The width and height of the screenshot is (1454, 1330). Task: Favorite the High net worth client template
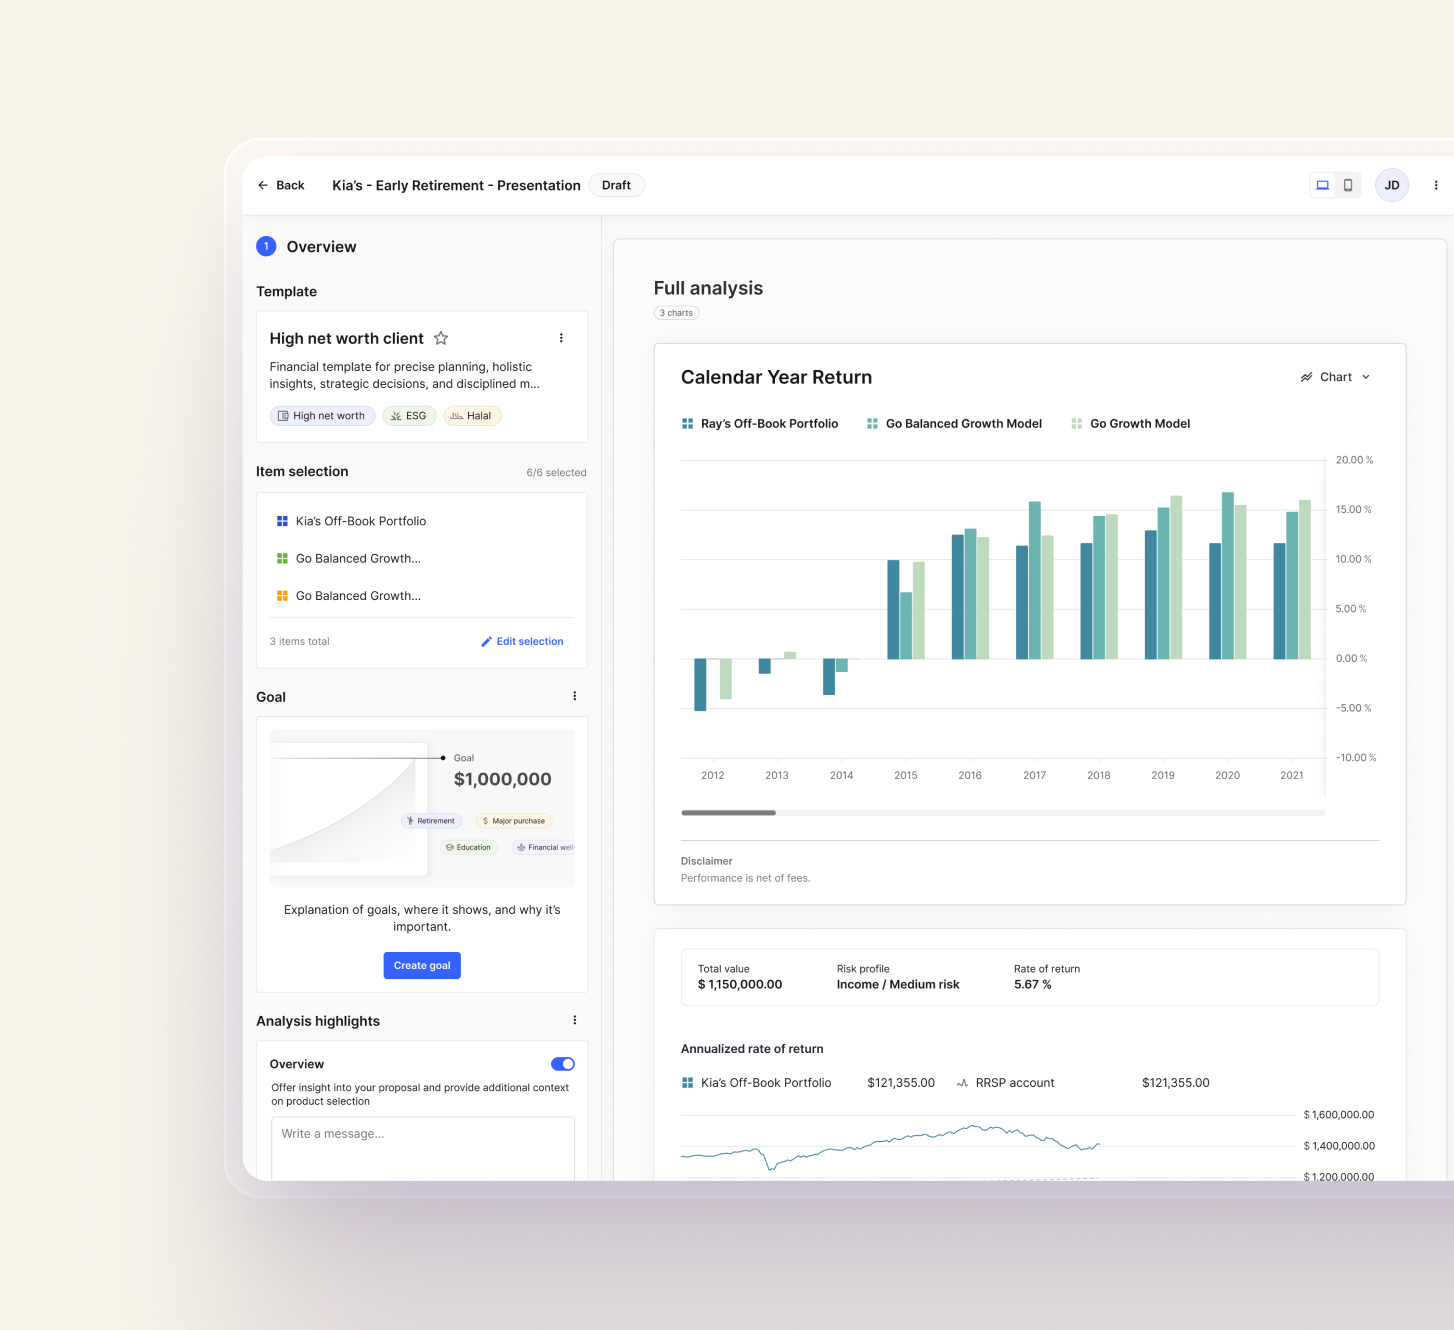pyautogui.click(x=441, y=338)
